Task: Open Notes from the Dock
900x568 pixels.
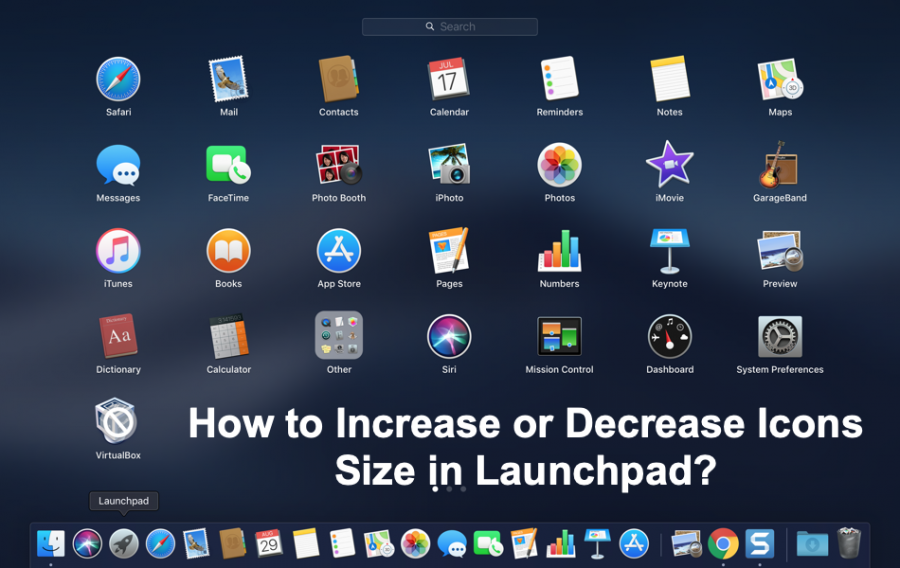Action: pyautogui.click(x=305, y=543)
